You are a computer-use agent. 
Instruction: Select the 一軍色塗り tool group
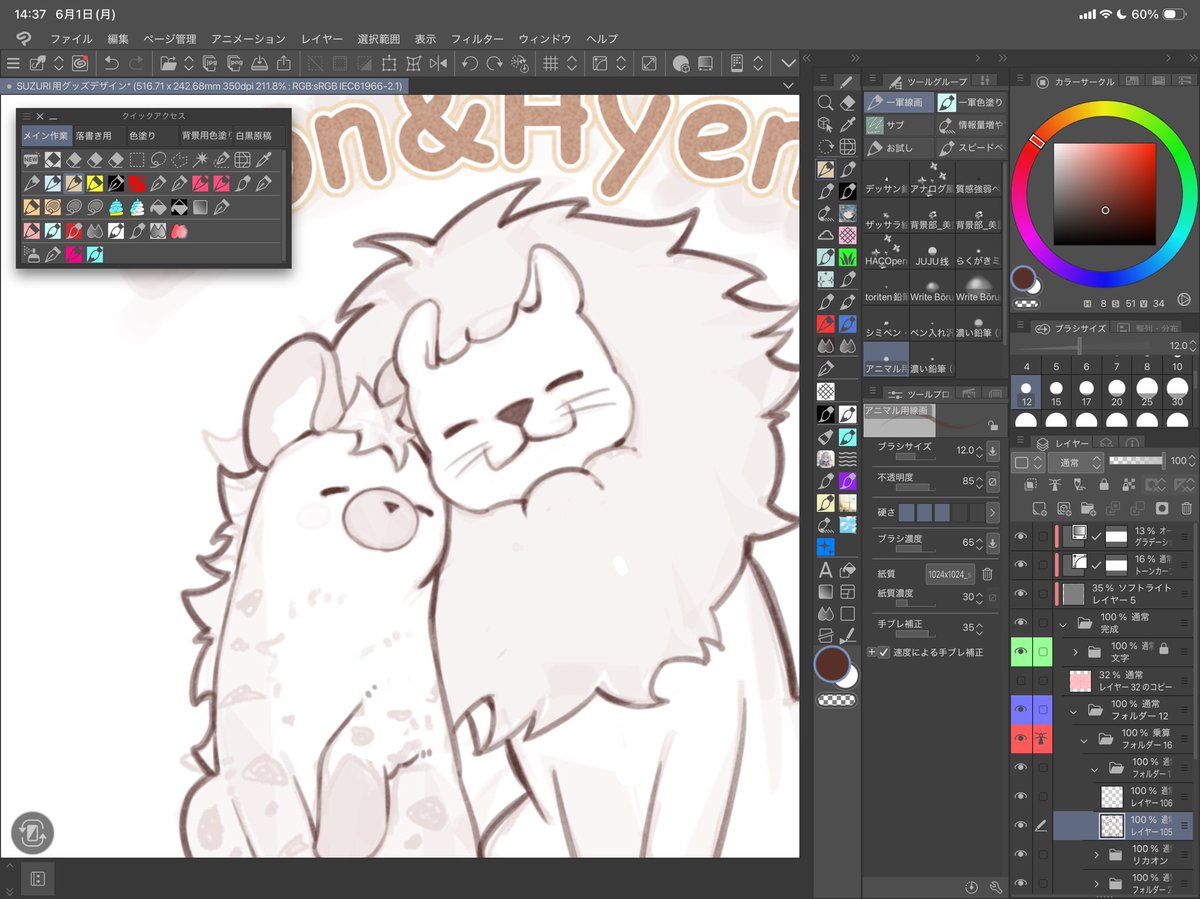click(x=971, y=102)
